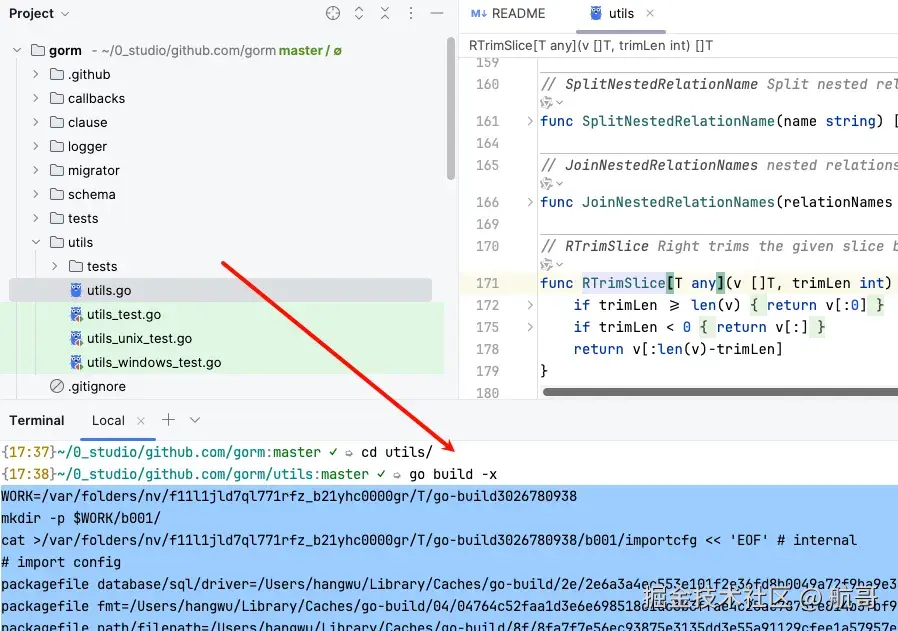Select the migrator folder
This screenshot has width=898, height=631.
(93, 171)
